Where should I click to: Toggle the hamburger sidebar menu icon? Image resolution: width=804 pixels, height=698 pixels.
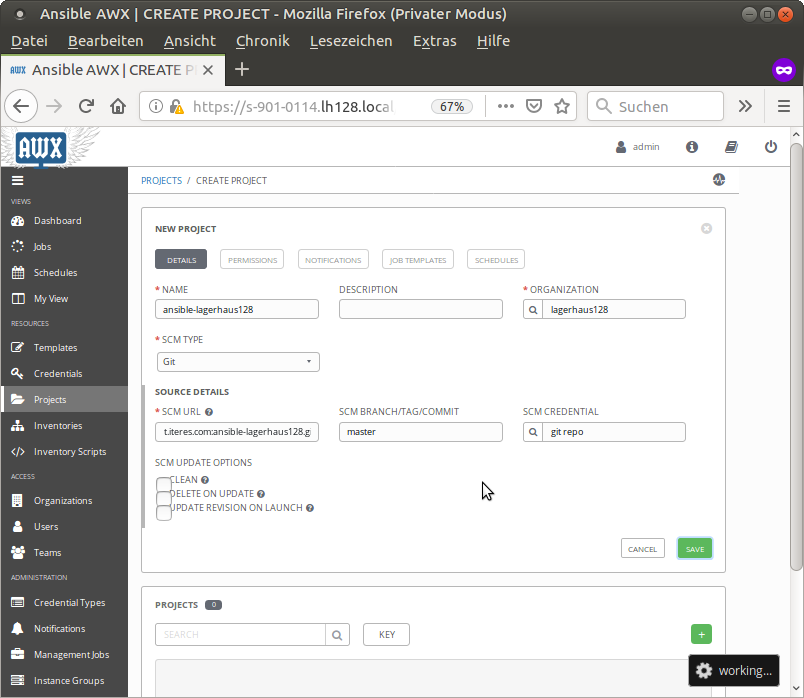point(17,181)
